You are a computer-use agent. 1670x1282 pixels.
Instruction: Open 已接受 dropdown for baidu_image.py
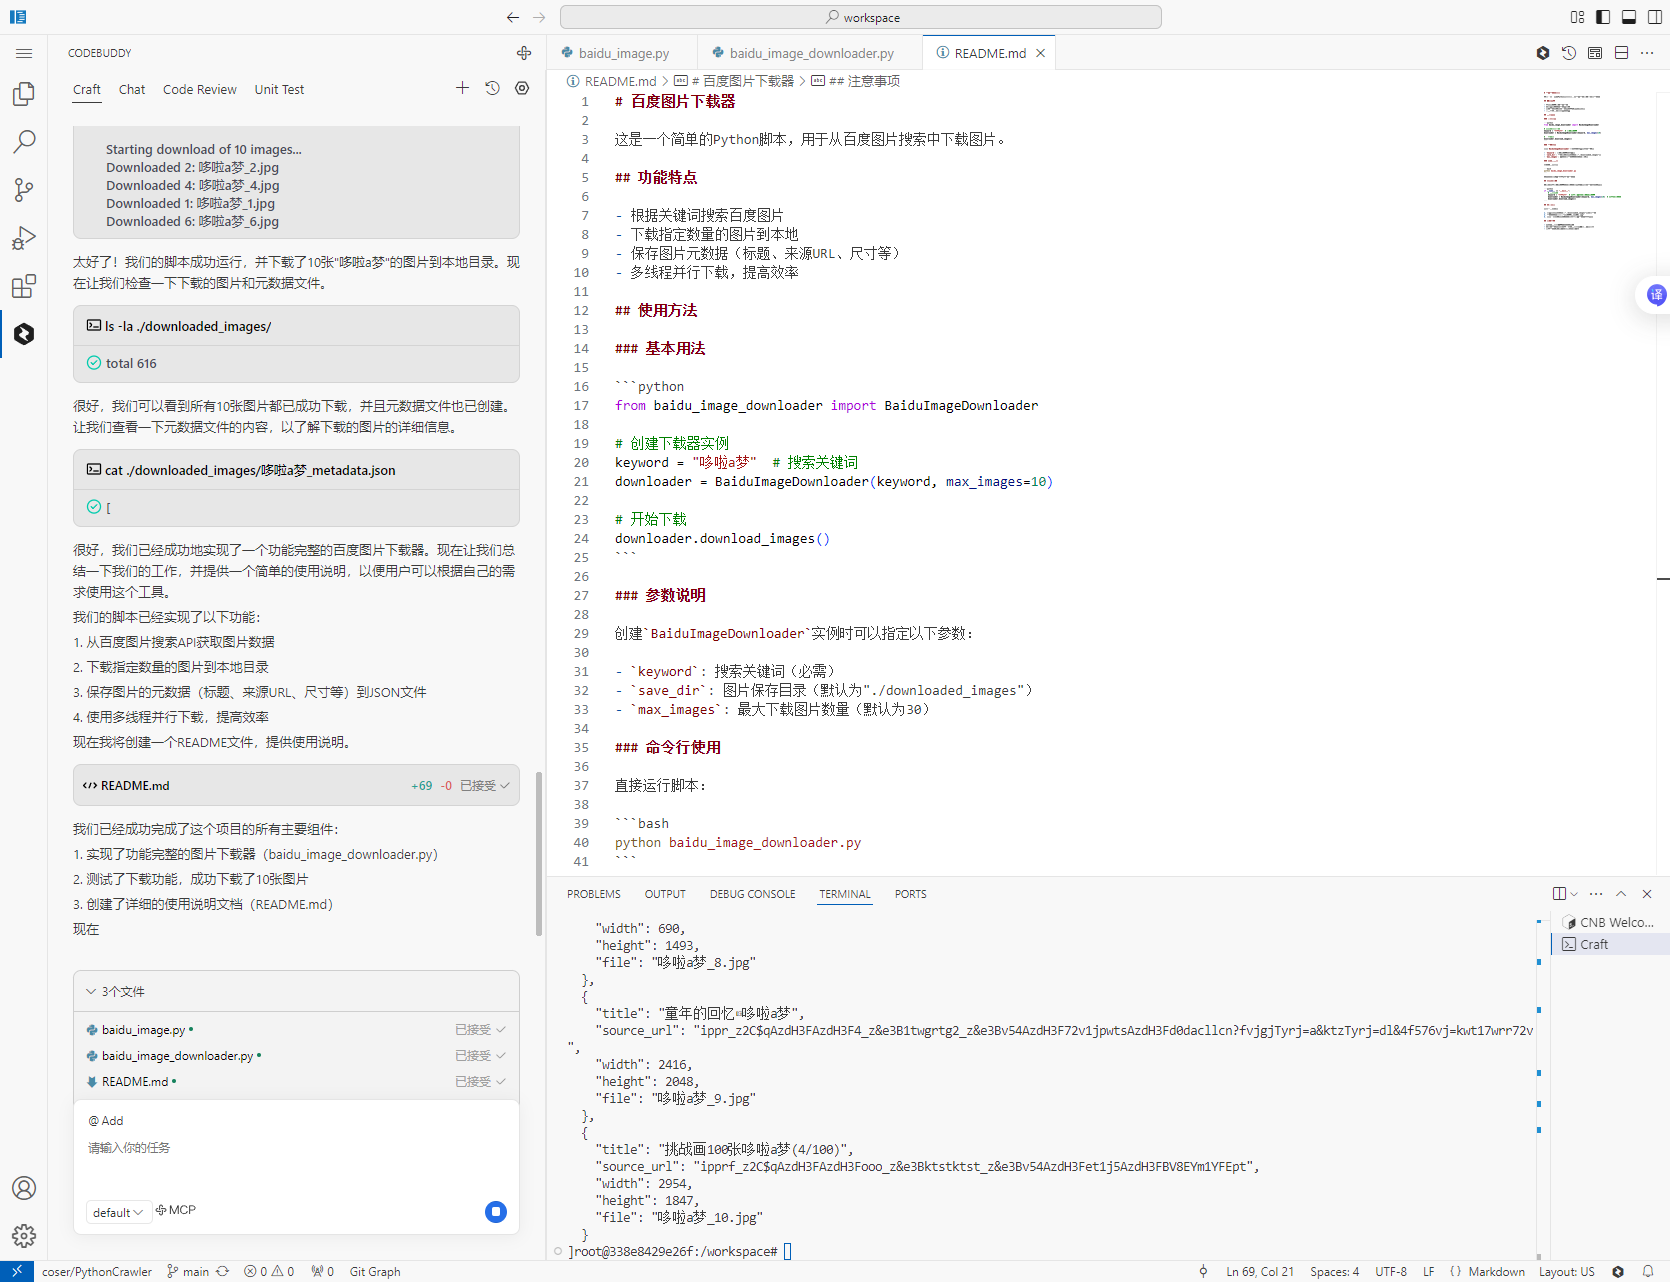click(480, 1030)
